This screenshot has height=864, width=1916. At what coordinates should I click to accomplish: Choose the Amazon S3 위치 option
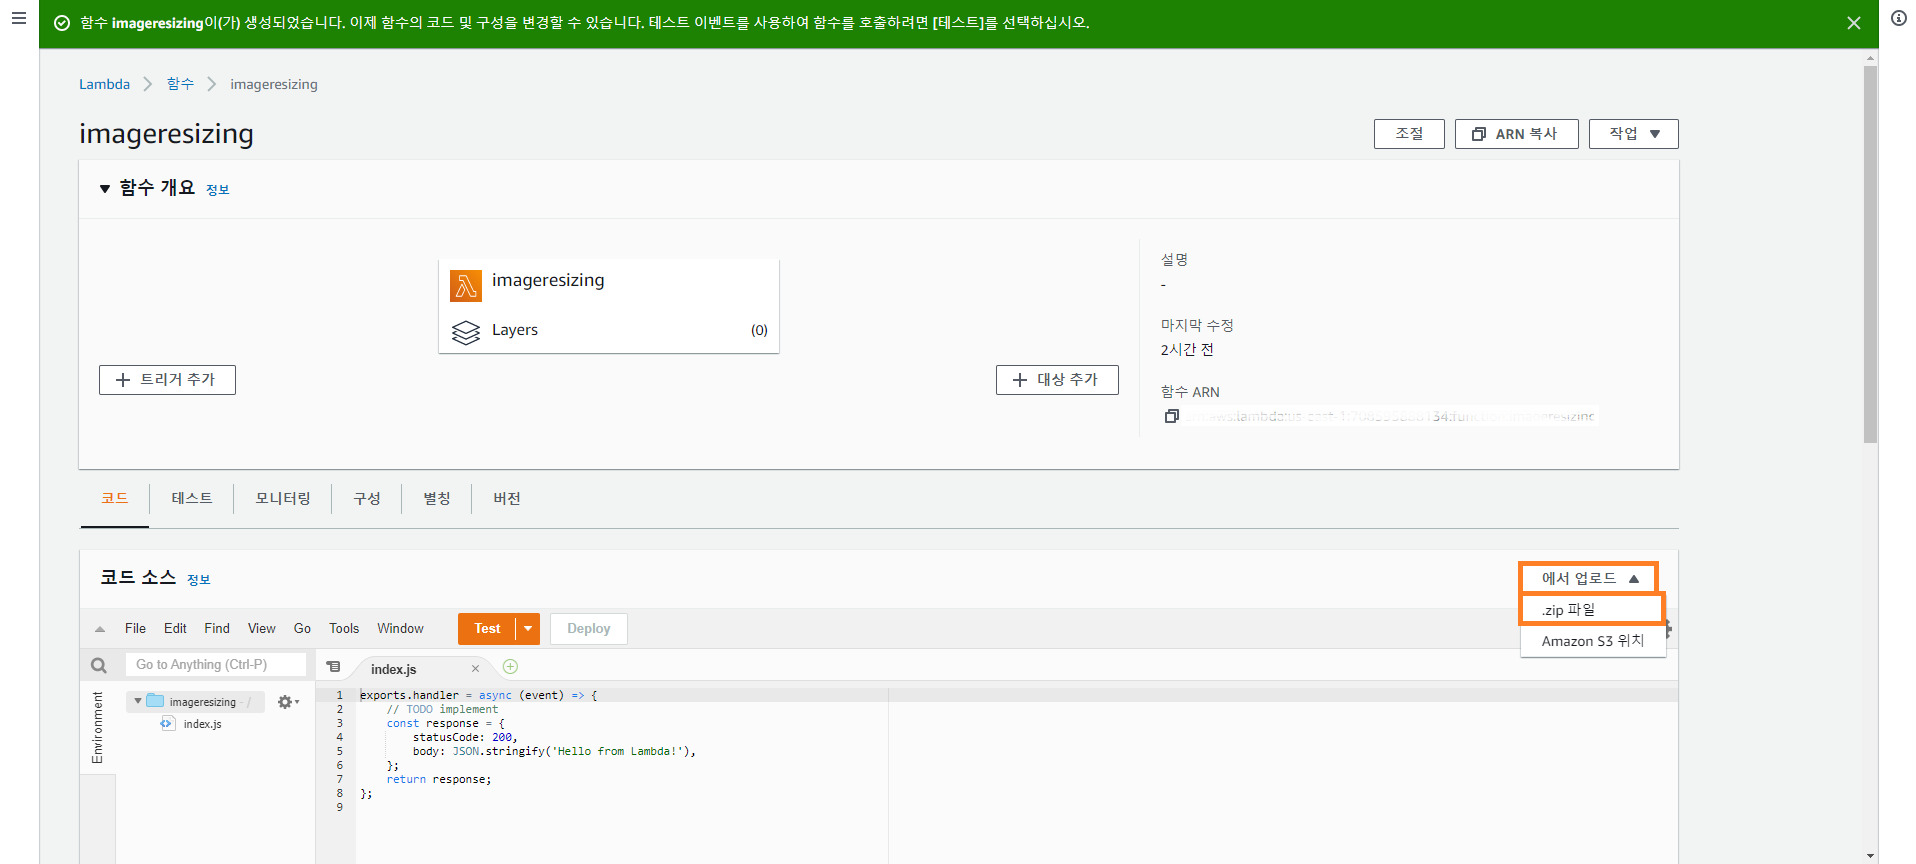pyautogui.click(x=1592, y=641)
